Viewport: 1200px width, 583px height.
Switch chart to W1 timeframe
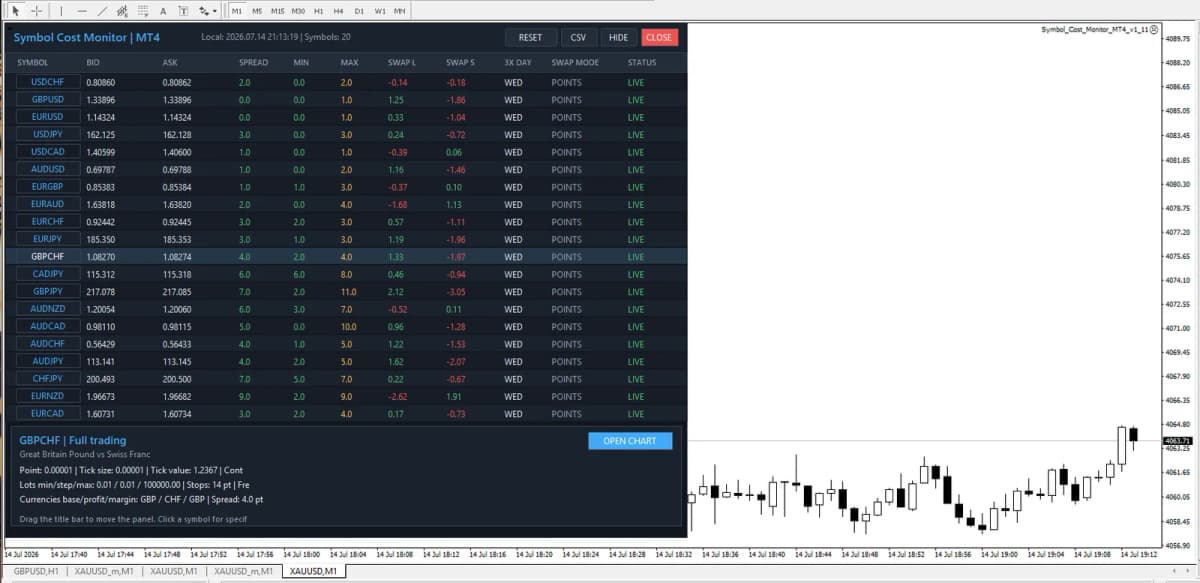click(x=380, y=10)
